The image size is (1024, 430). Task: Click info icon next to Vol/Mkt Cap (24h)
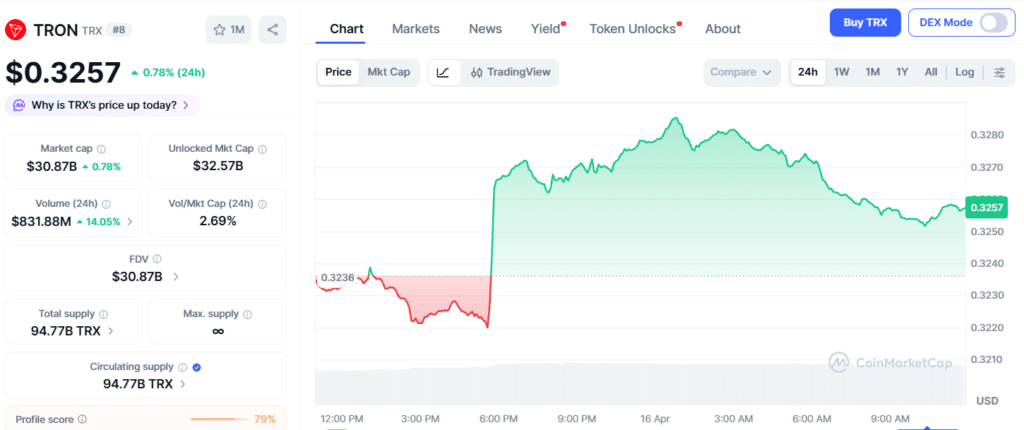pyautogui.click(x=262, y=204)
